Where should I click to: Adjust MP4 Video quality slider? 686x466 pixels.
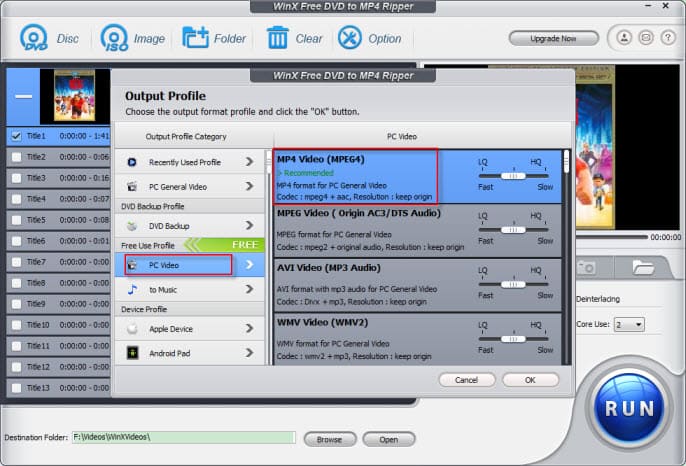(x=513, y=176)
